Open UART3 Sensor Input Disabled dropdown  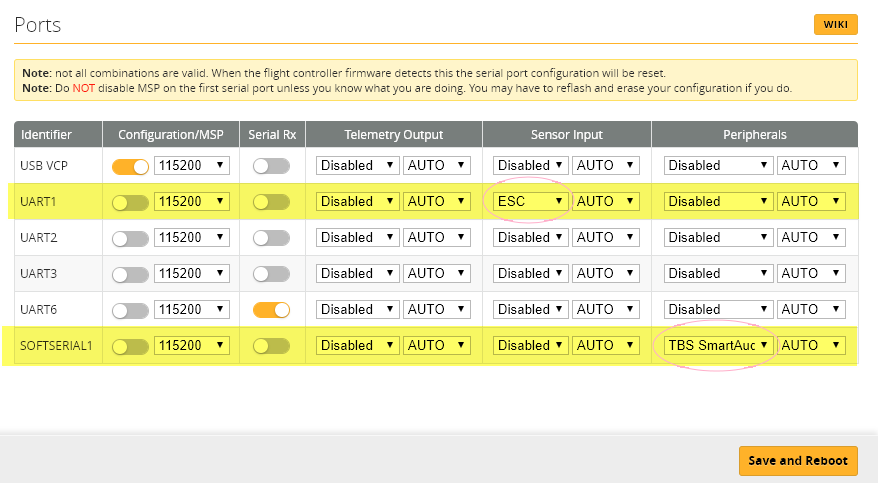pyautogui.click(x=531, y=273)
